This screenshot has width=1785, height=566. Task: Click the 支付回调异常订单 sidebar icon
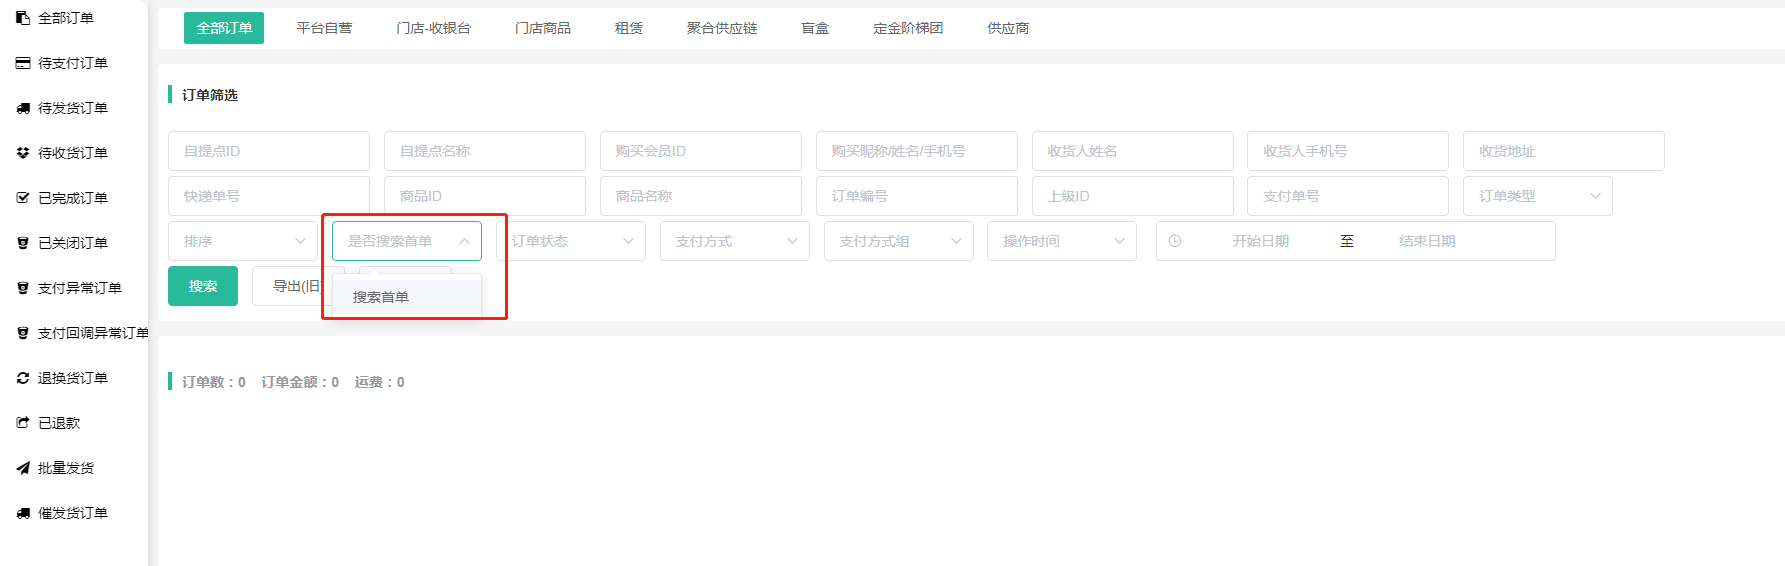23,333
